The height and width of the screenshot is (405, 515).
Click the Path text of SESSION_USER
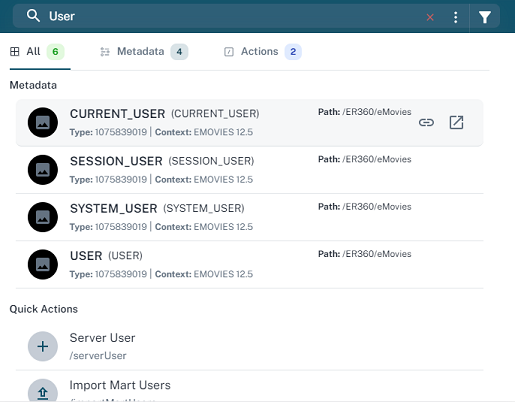coord(365,159)
